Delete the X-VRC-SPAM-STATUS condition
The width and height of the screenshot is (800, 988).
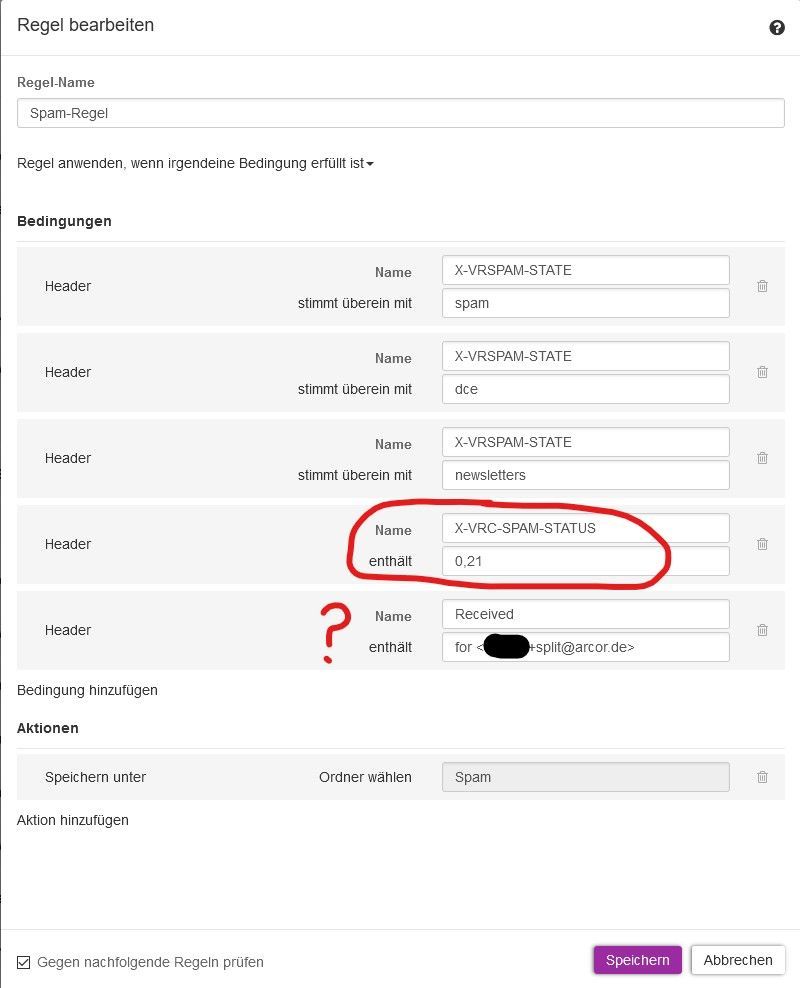762,544
